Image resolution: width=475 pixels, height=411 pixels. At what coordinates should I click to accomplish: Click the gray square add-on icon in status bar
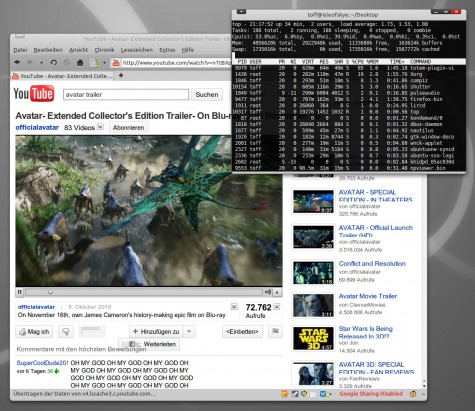295,394
